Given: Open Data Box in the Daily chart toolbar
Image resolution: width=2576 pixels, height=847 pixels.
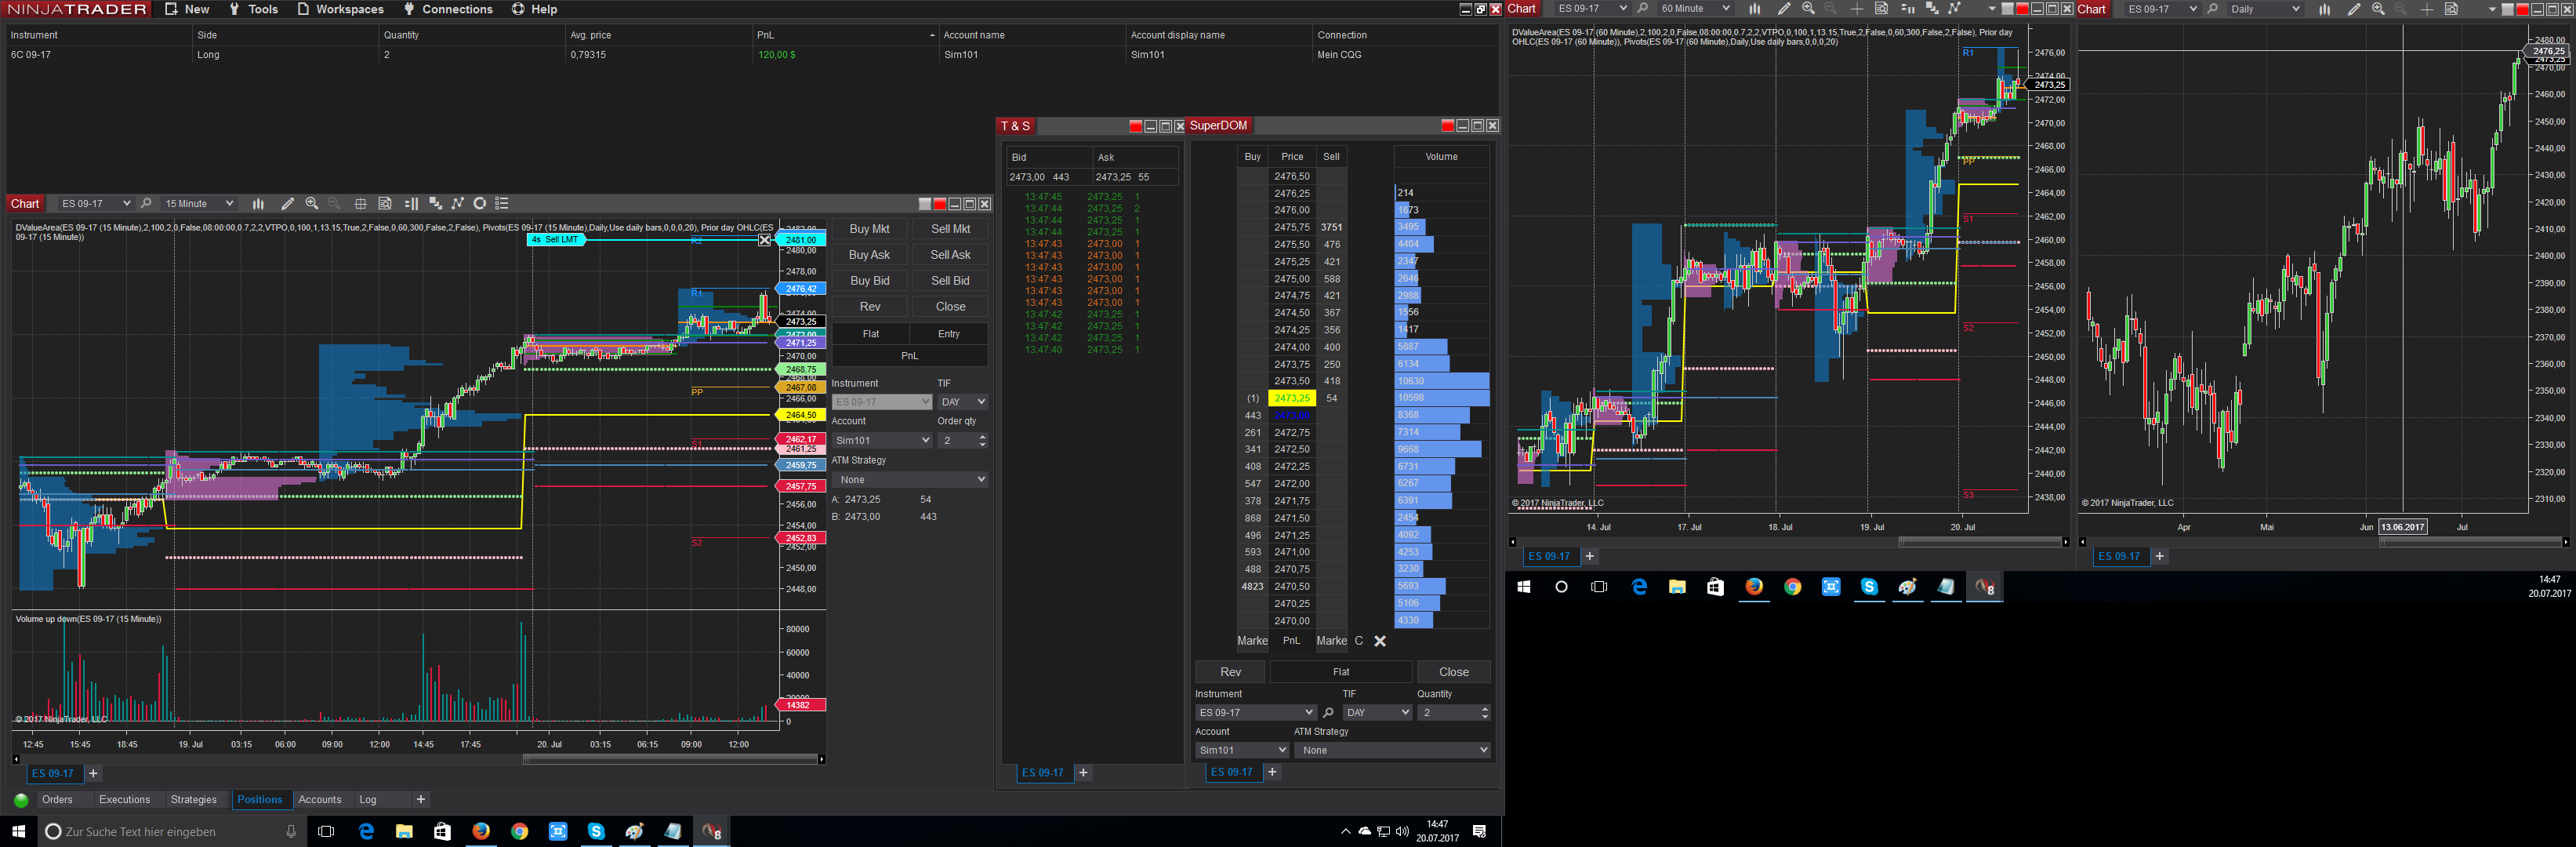Looking at the screenshot, I should pyautogui.click(x=2451, y=9).
